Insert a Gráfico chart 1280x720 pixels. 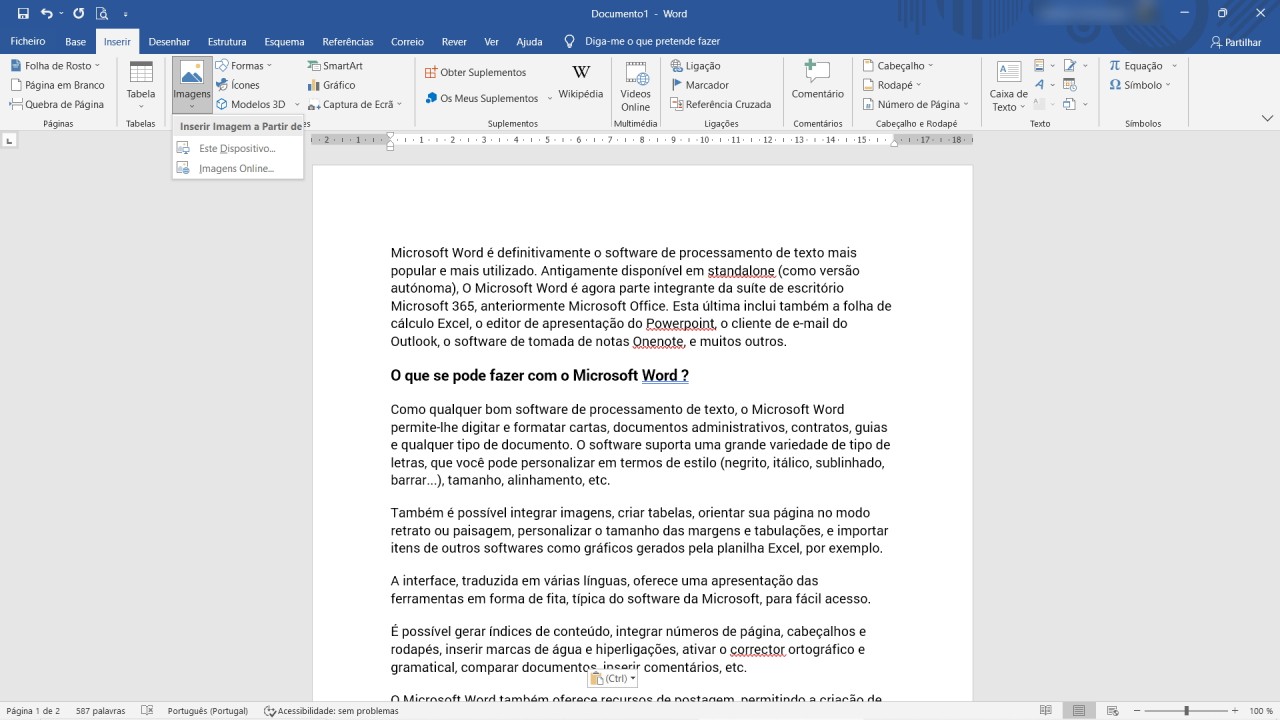point(331,85)
